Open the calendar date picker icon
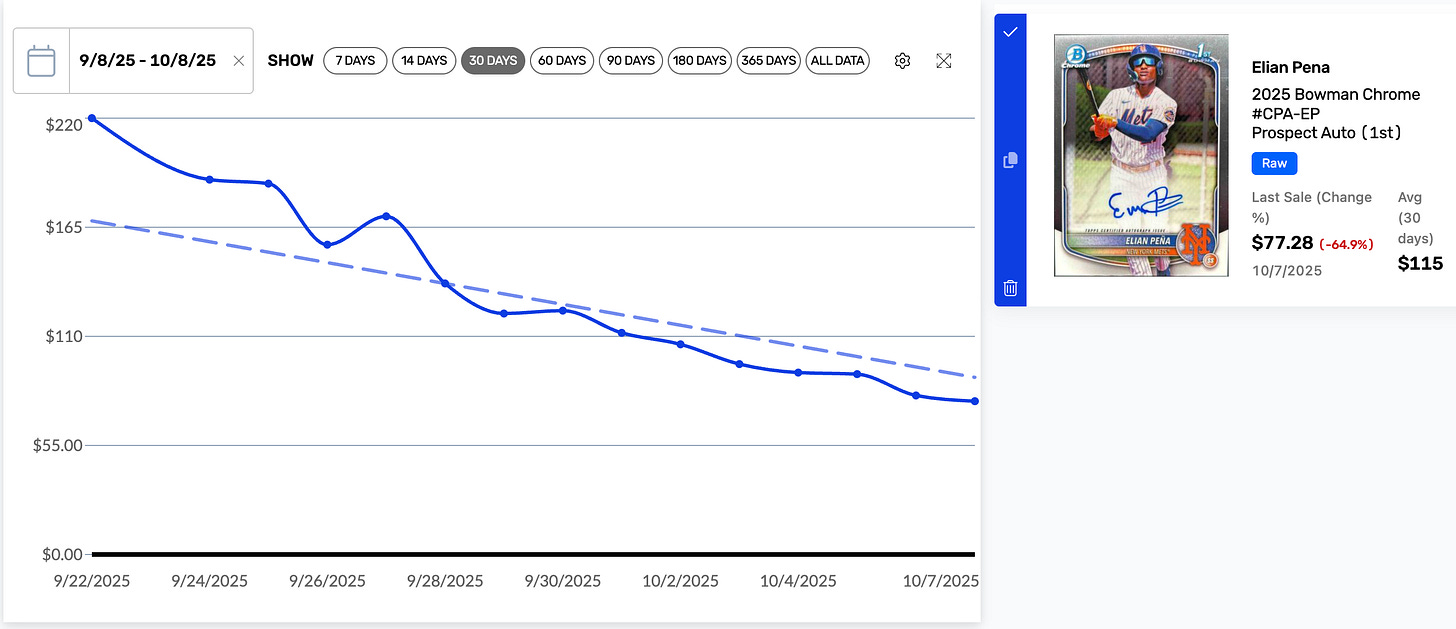 (41, 61)
